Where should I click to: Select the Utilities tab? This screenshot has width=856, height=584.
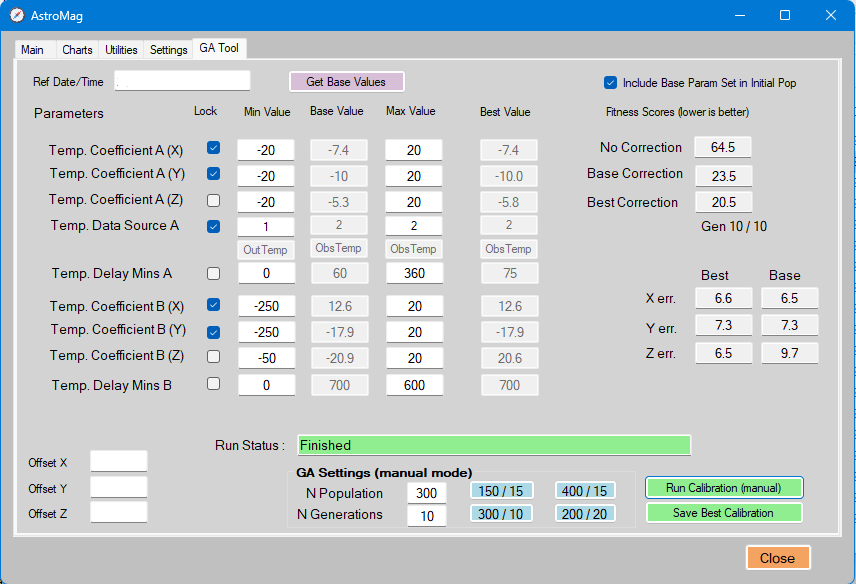click(121, 49)
